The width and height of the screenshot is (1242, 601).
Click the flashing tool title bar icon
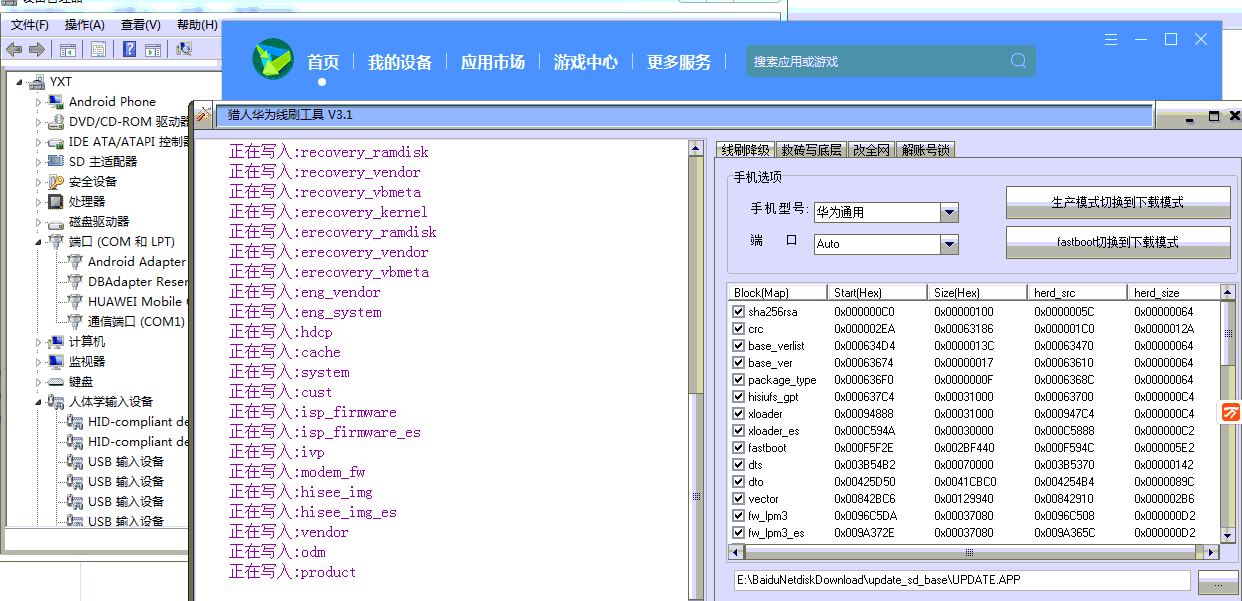pos(202,115)
